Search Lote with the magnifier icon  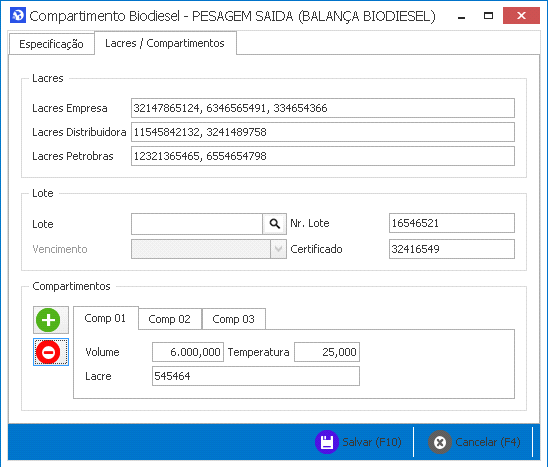274,224
